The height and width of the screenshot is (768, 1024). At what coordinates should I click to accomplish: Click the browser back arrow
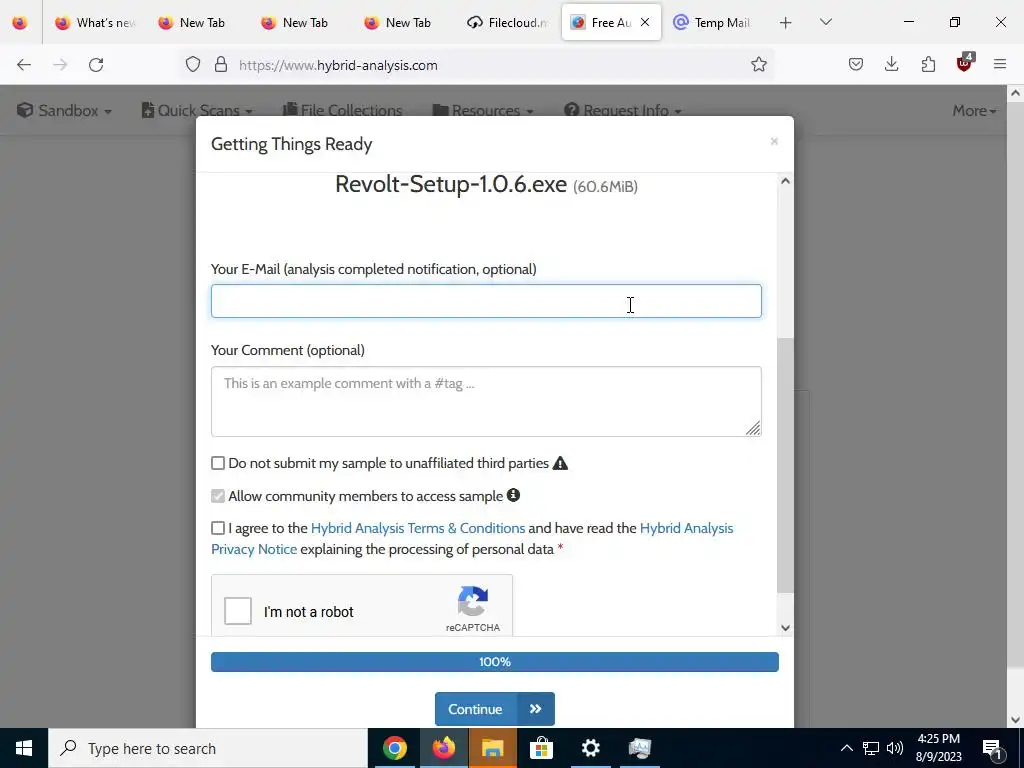tap(24, 65)
